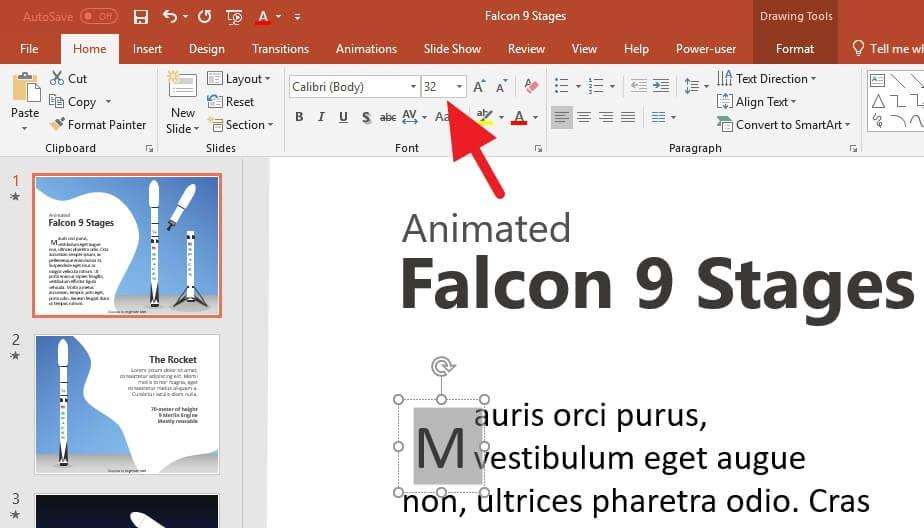Decrease font size with the smaller A icon
The height and width of the screenshot is (528, 924).
click(x=501, y=87)
